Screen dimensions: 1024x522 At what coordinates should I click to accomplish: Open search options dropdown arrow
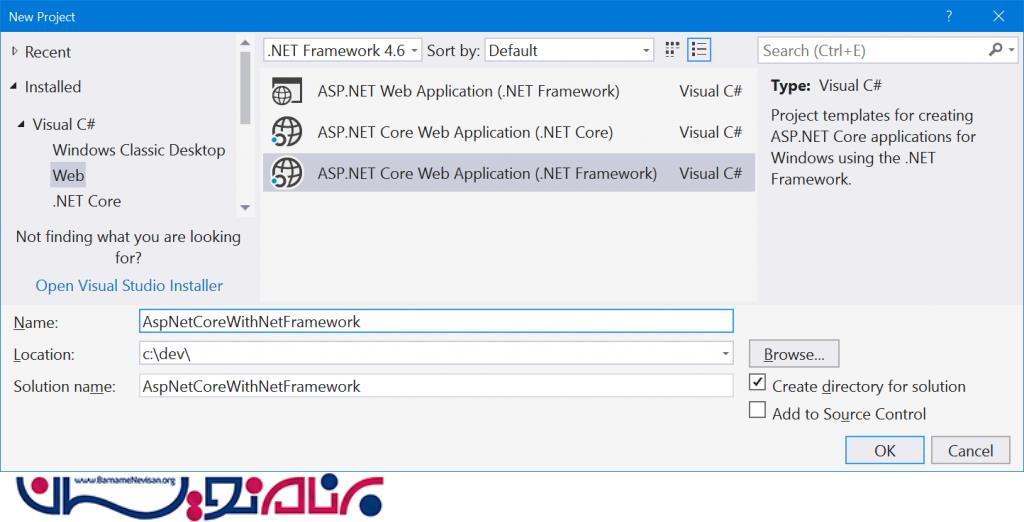click(x=1012, y=50)
